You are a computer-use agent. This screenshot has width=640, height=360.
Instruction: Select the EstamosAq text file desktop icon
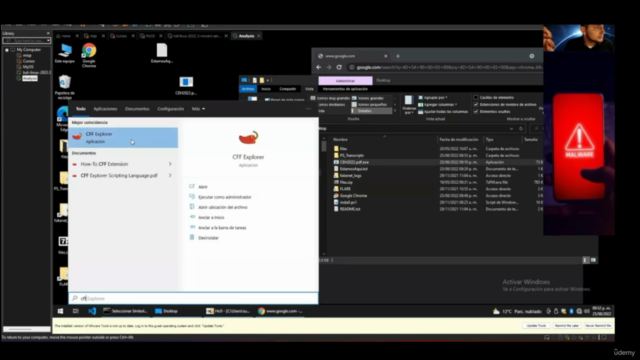[x=162, y=53]
